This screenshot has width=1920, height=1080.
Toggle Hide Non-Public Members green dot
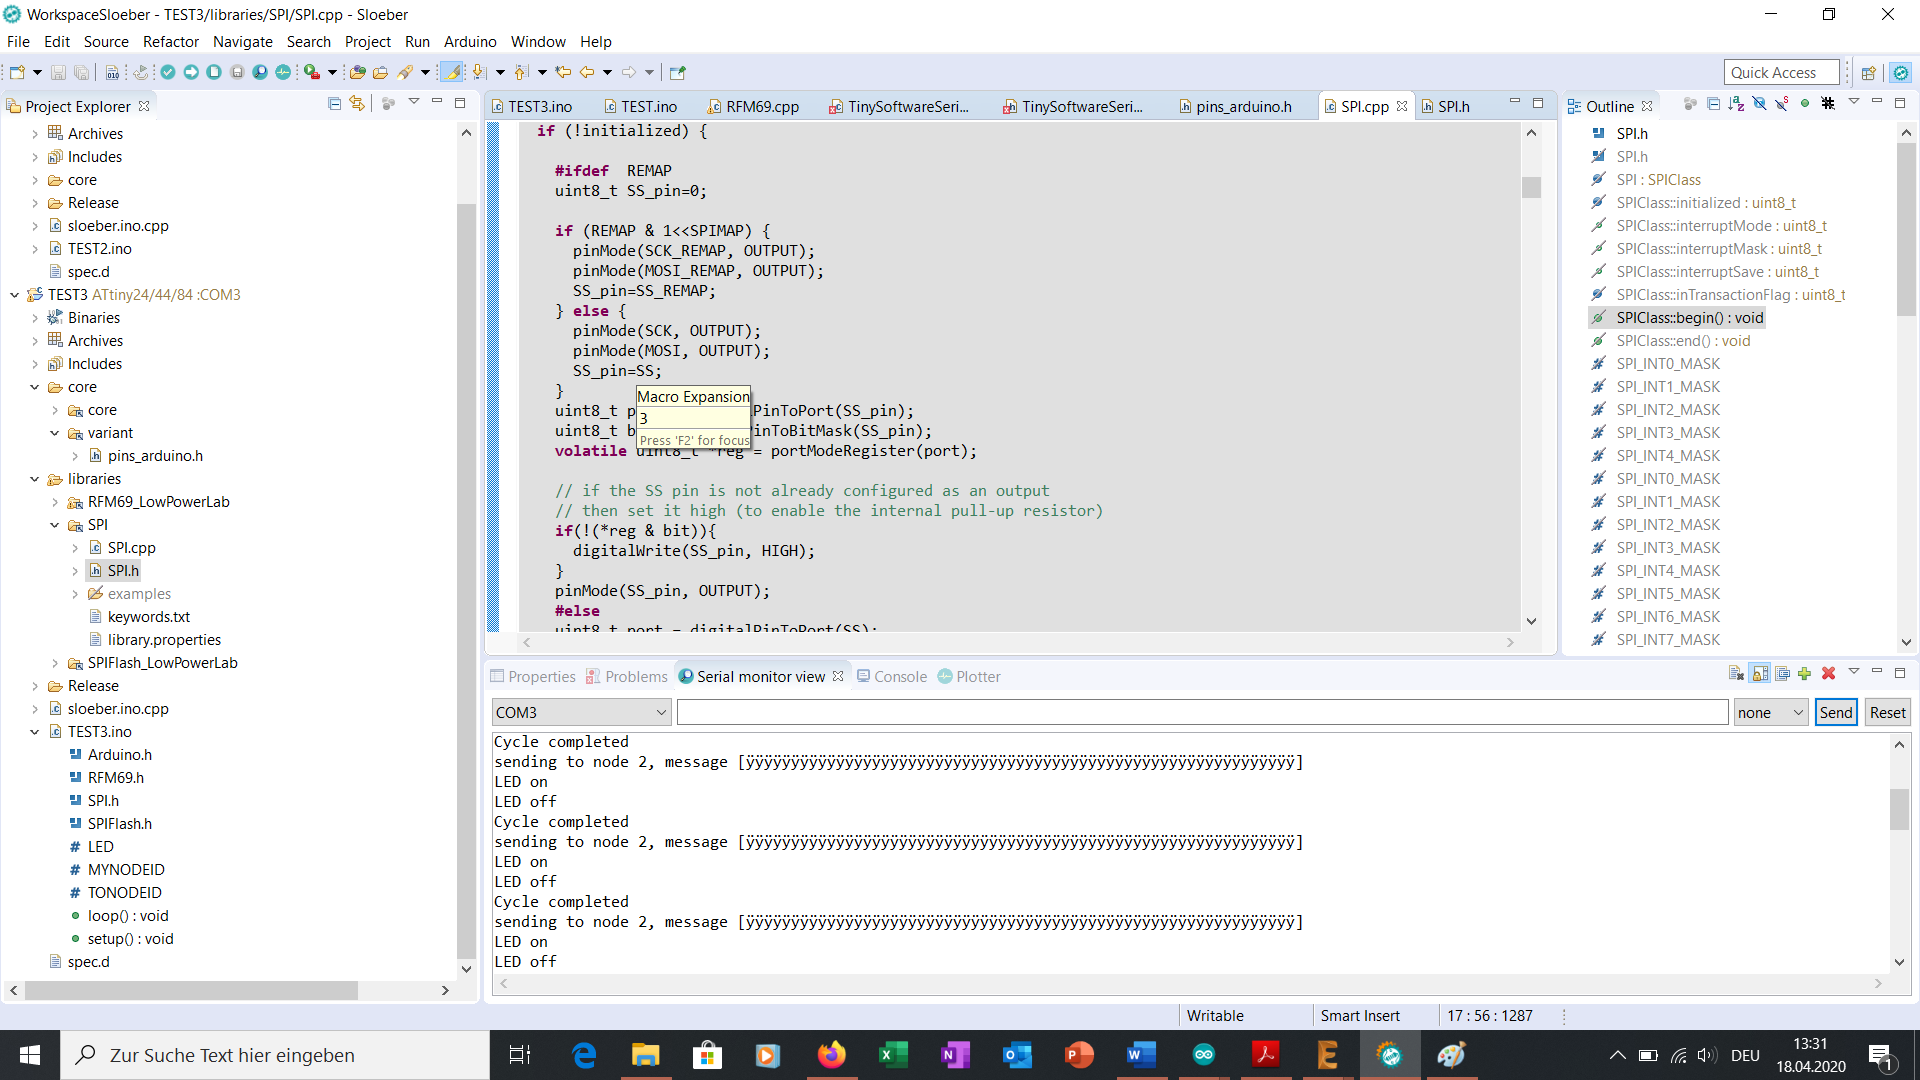tap(1805, 104)
